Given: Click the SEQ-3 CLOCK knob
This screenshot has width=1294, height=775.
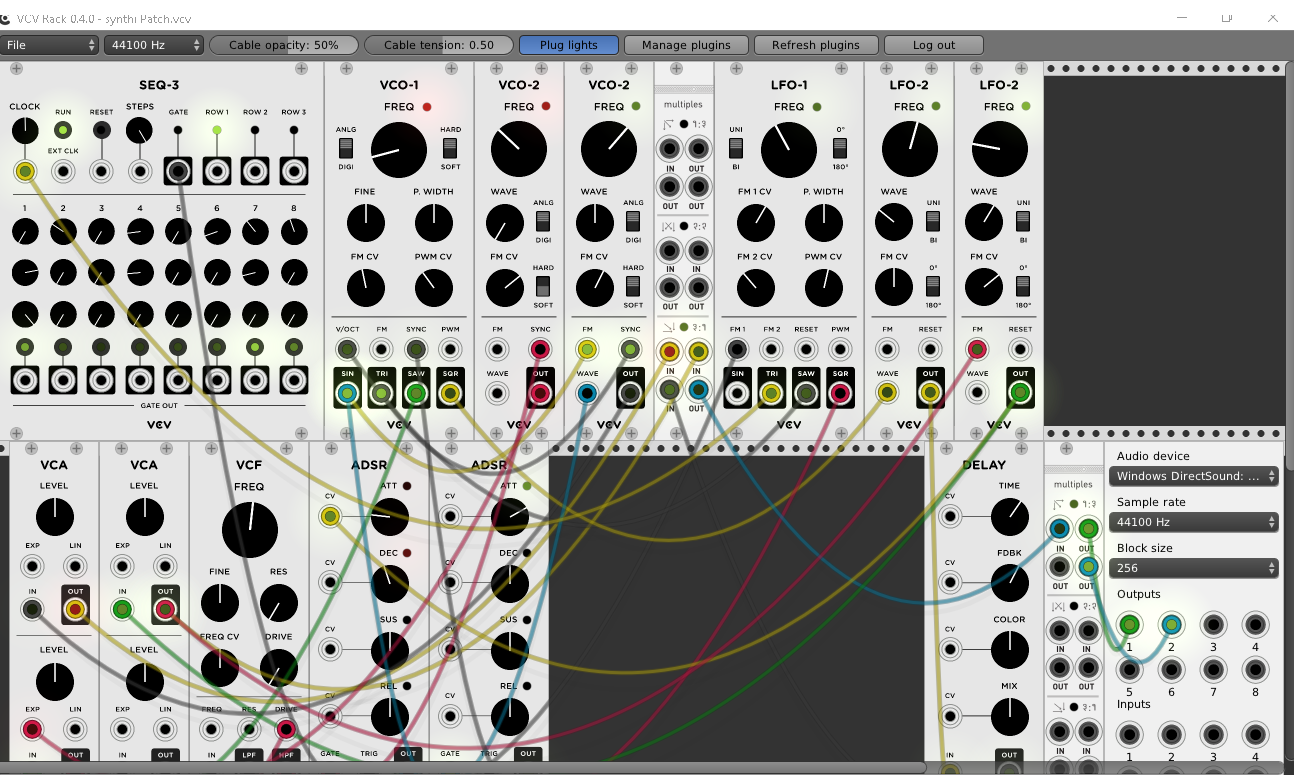Looking at the screenshot, I should tap(25, 130).
